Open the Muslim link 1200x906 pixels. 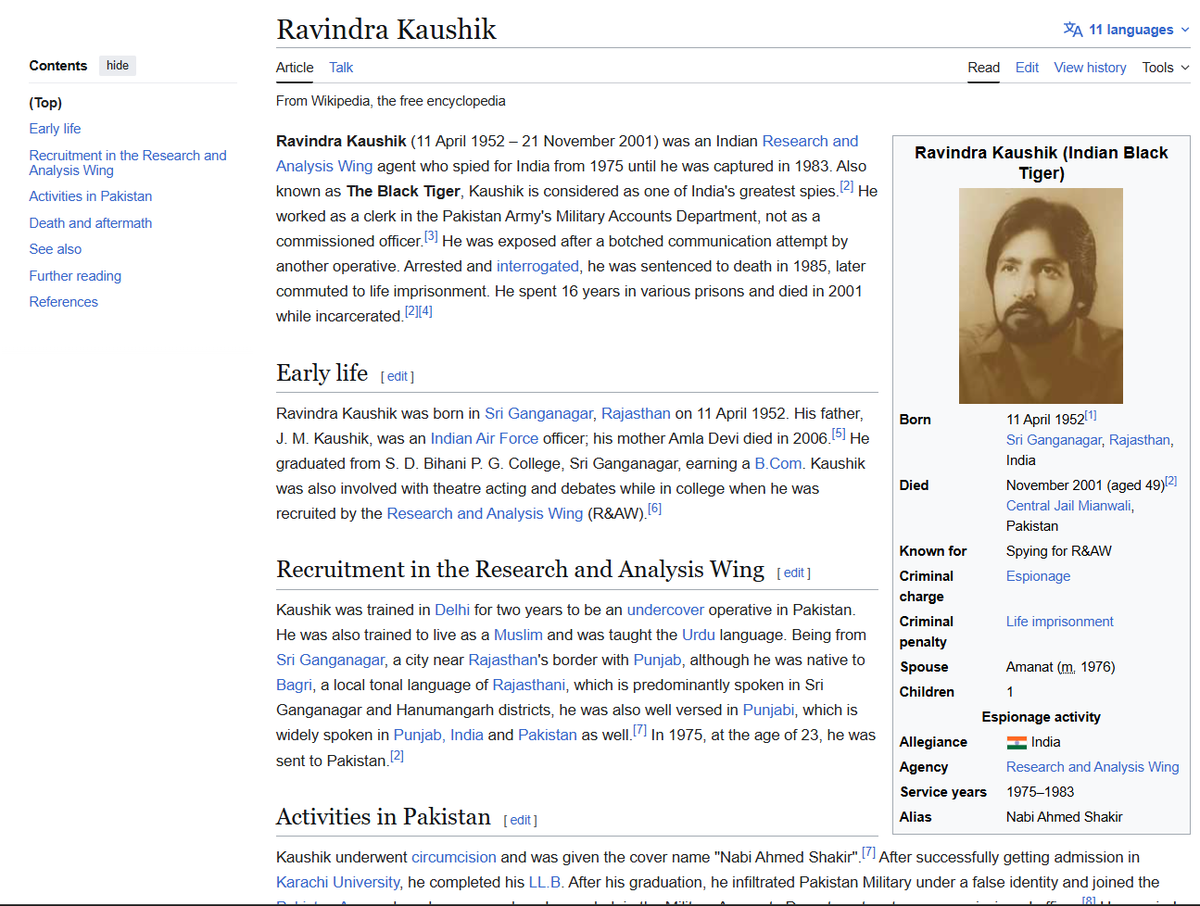click(x=518, y=635)
